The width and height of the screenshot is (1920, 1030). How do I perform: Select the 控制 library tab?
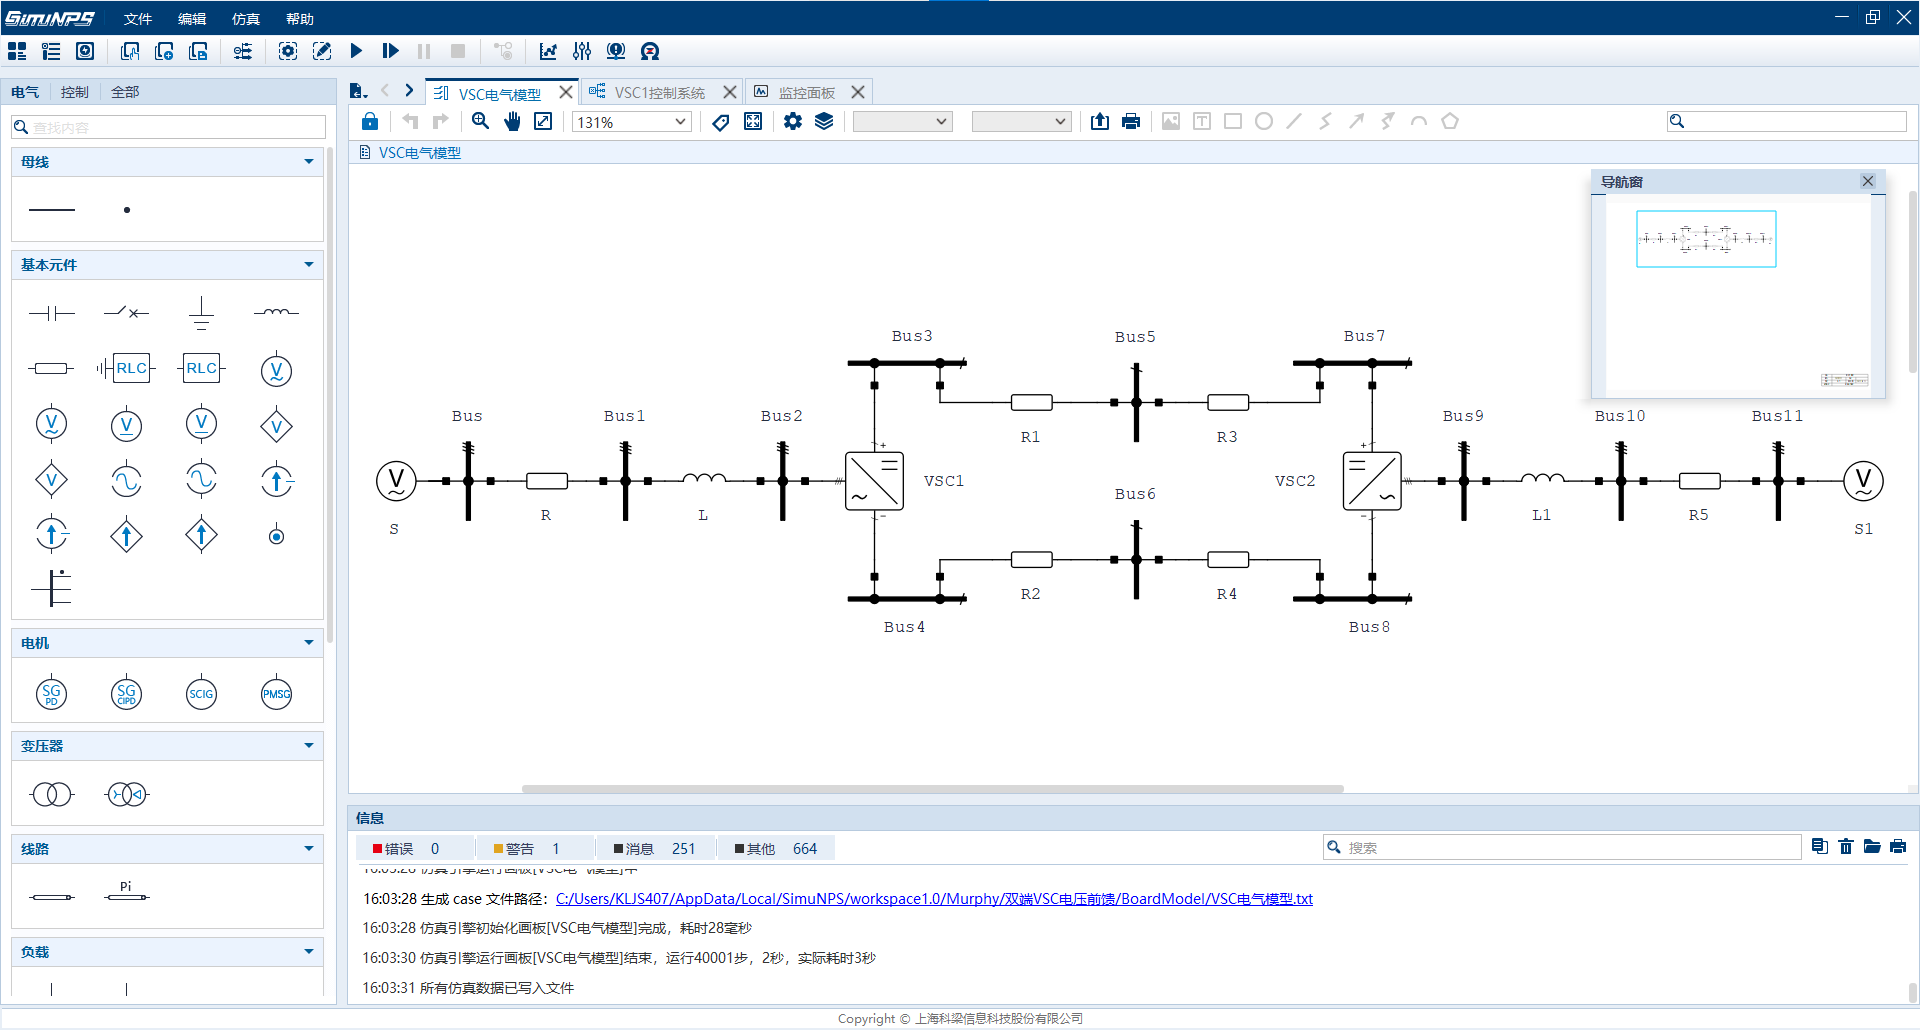[x=74, y=92]
